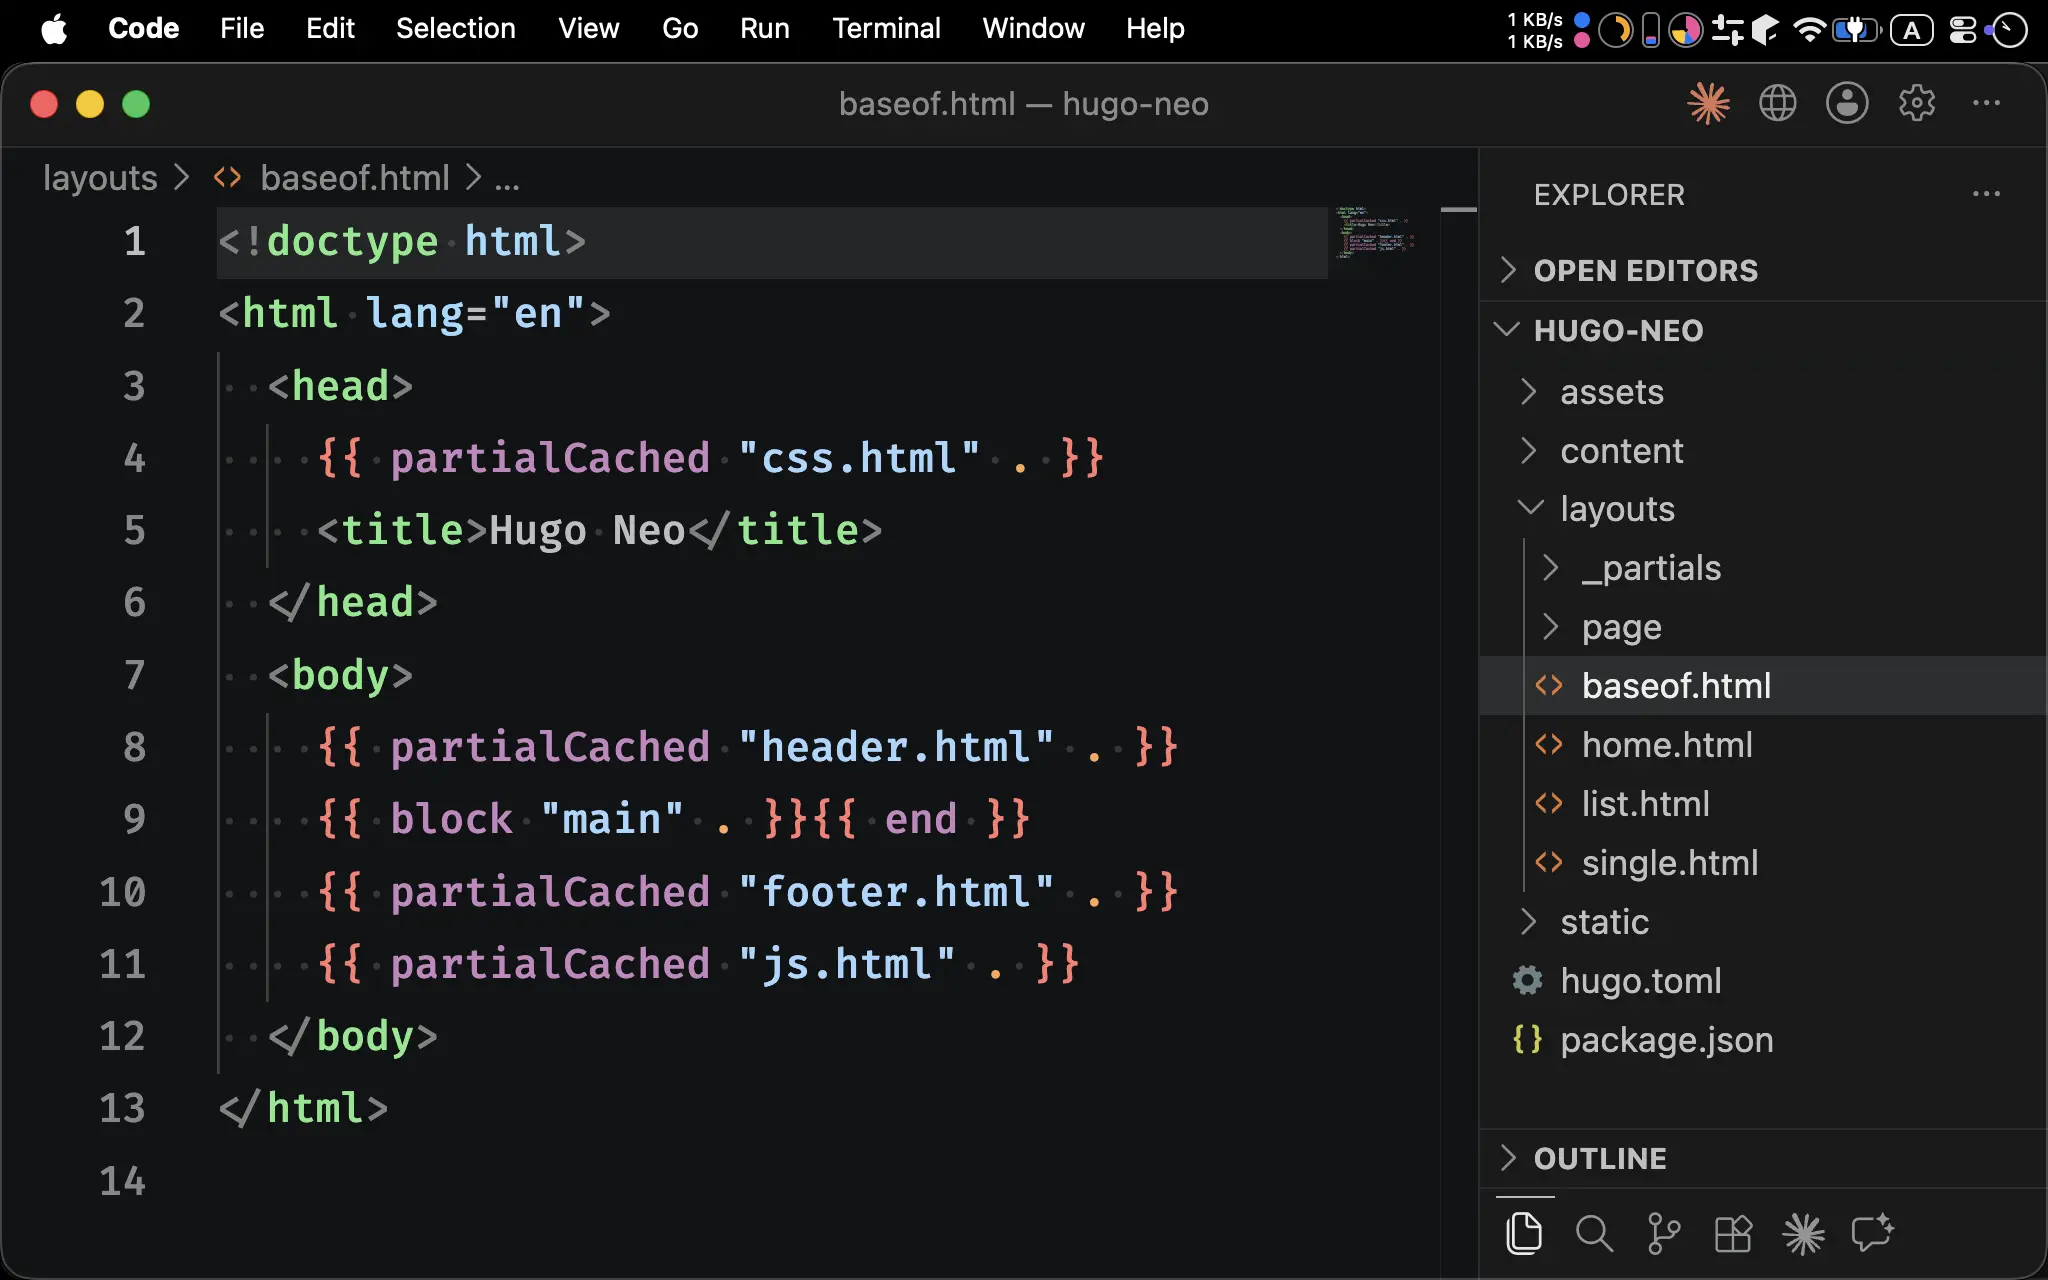
Task: Click package.json braces file icon
Action: [x=1527, y=1039]
